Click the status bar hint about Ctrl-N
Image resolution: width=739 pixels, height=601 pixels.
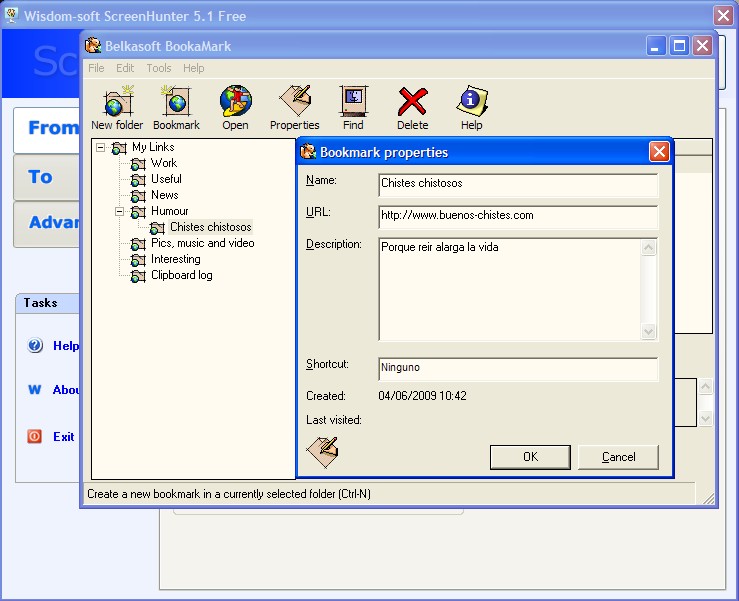coord(229,494)
